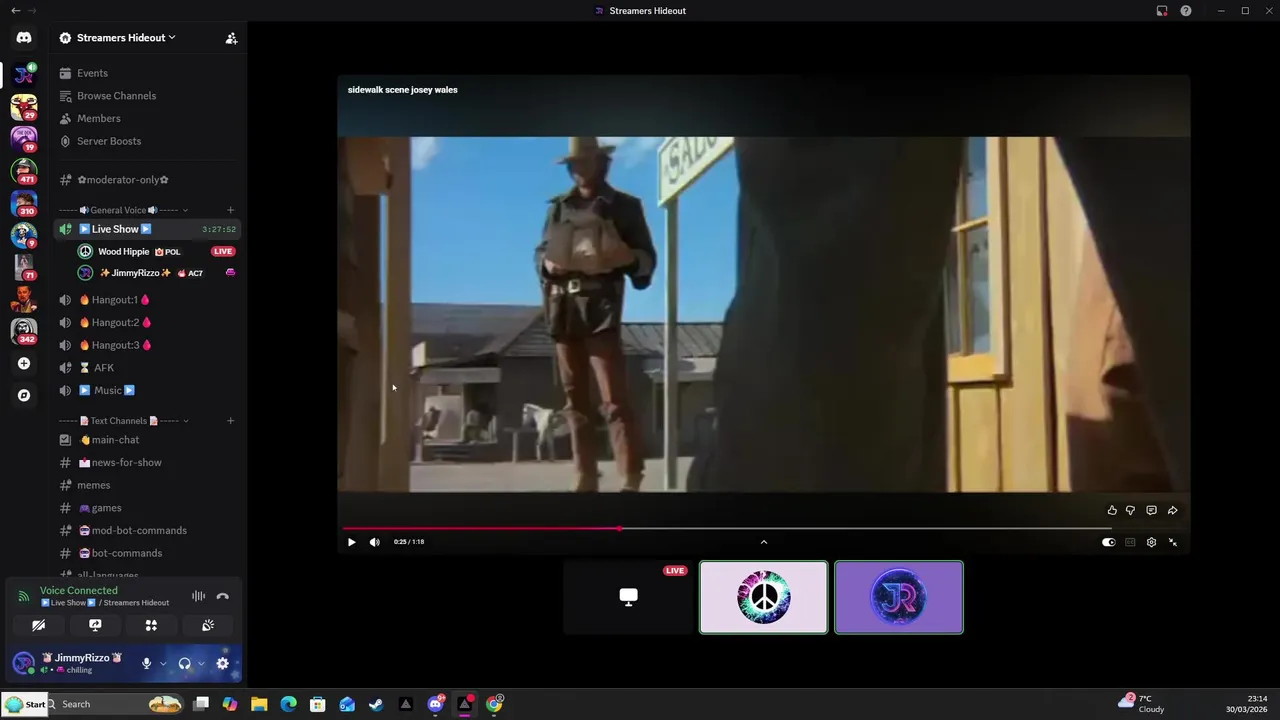Viewport: 1280px width, 720px height.
Task: Open Browse Channels
Action: click(x=147, y=96)
